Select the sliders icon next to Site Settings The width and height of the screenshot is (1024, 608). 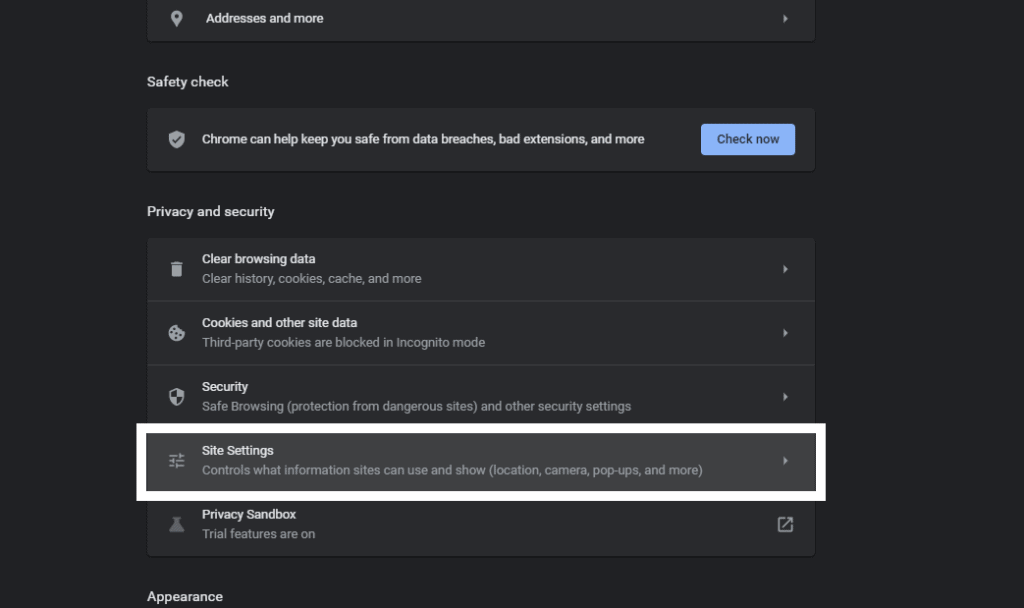(176, 461)
